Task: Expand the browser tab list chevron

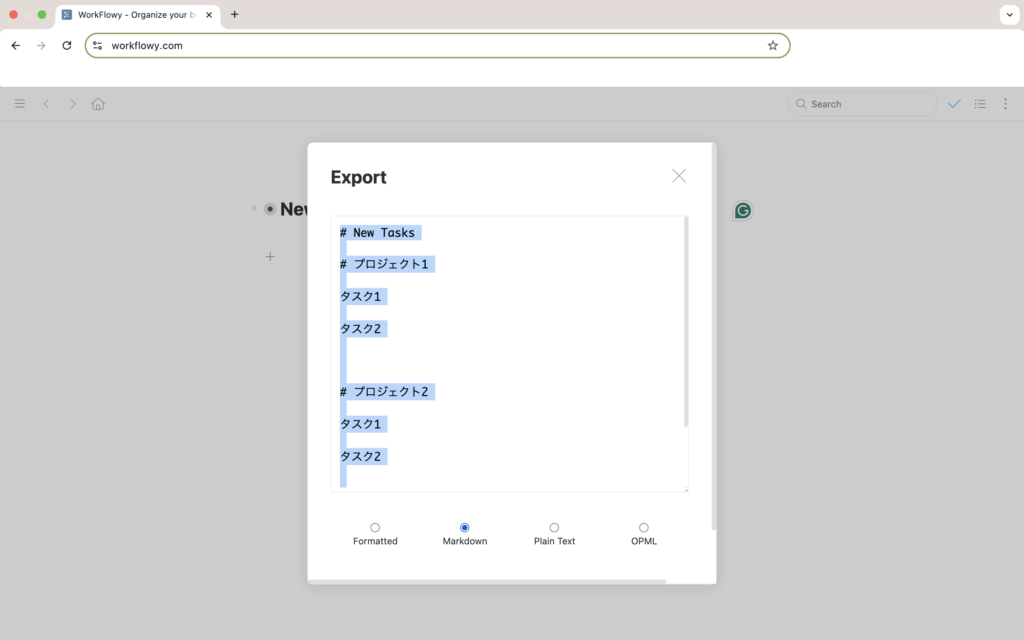Action: coord(1008,15)
